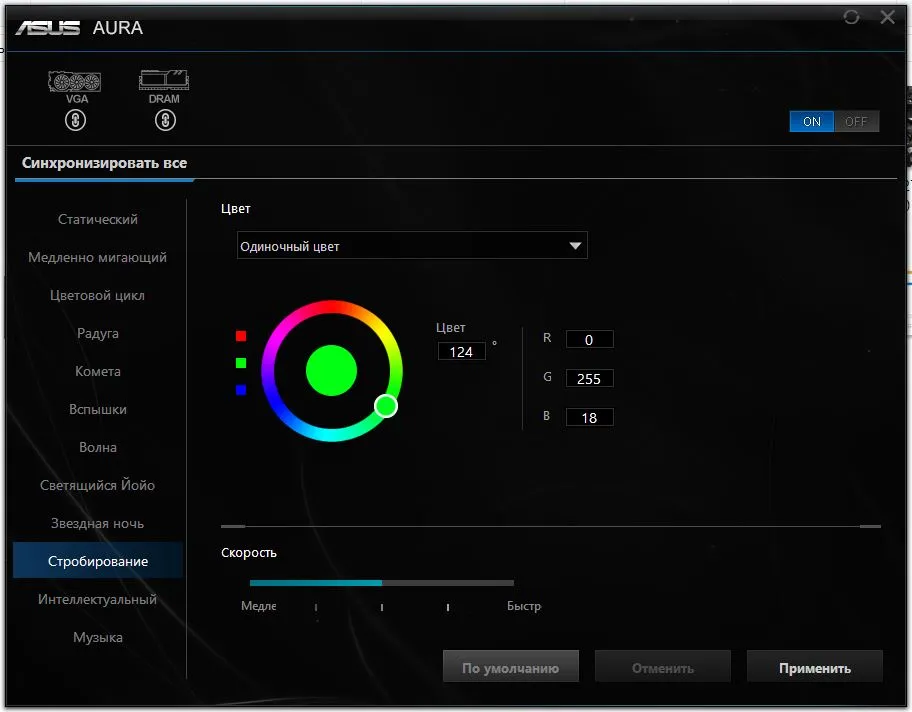Image resolution: width=912 pixels, height=712 pixels.
Task: Switch lighting OFF
Action: (856, 122)
